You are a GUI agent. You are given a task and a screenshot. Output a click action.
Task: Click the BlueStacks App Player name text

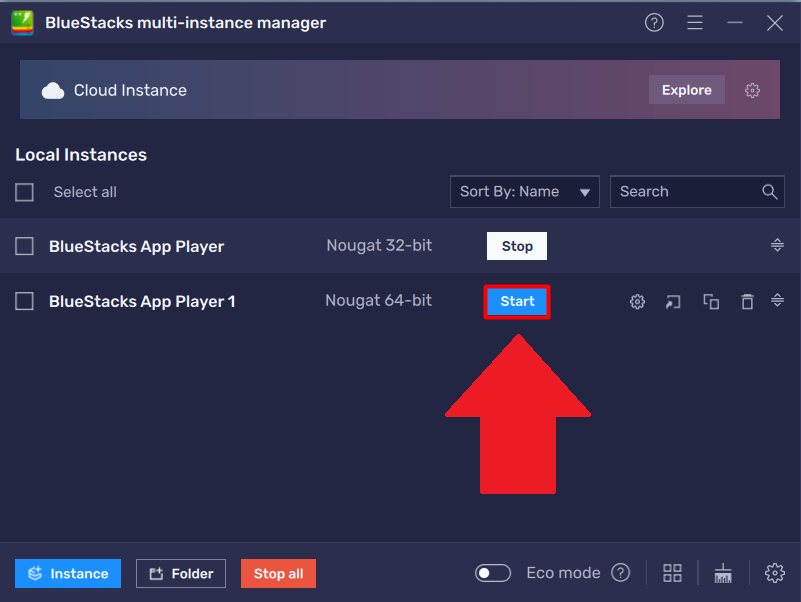136,246
